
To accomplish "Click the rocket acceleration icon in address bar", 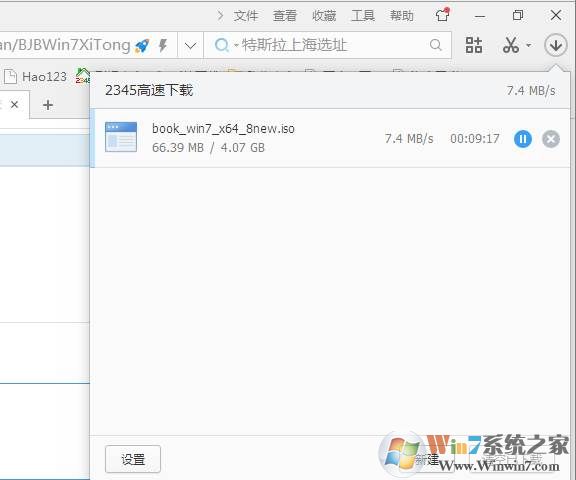I will tap(142, 46).
